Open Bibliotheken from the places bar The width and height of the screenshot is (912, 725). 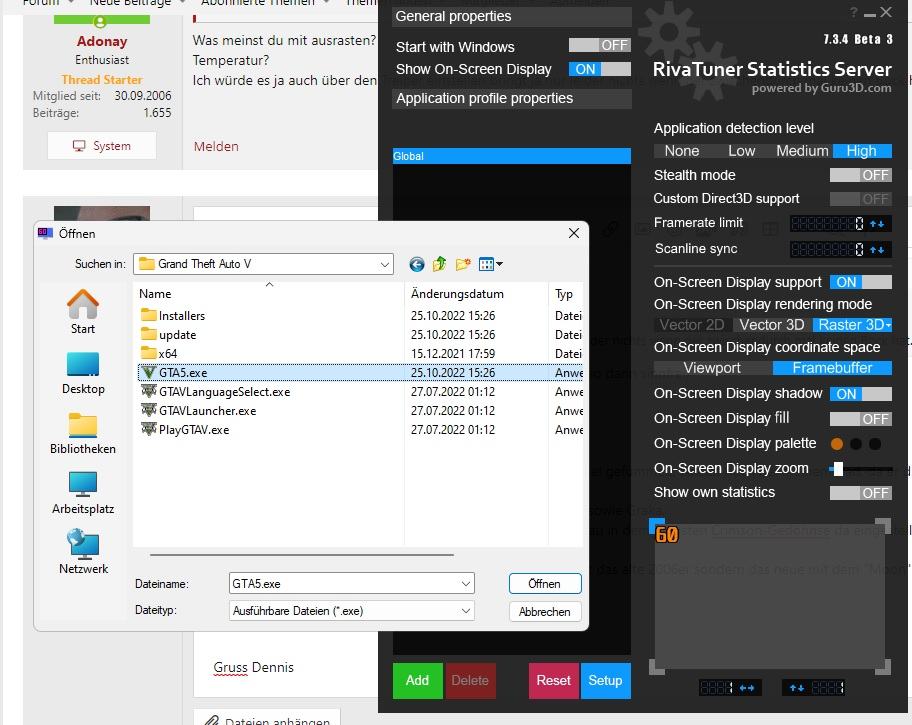tap(83, 433)
